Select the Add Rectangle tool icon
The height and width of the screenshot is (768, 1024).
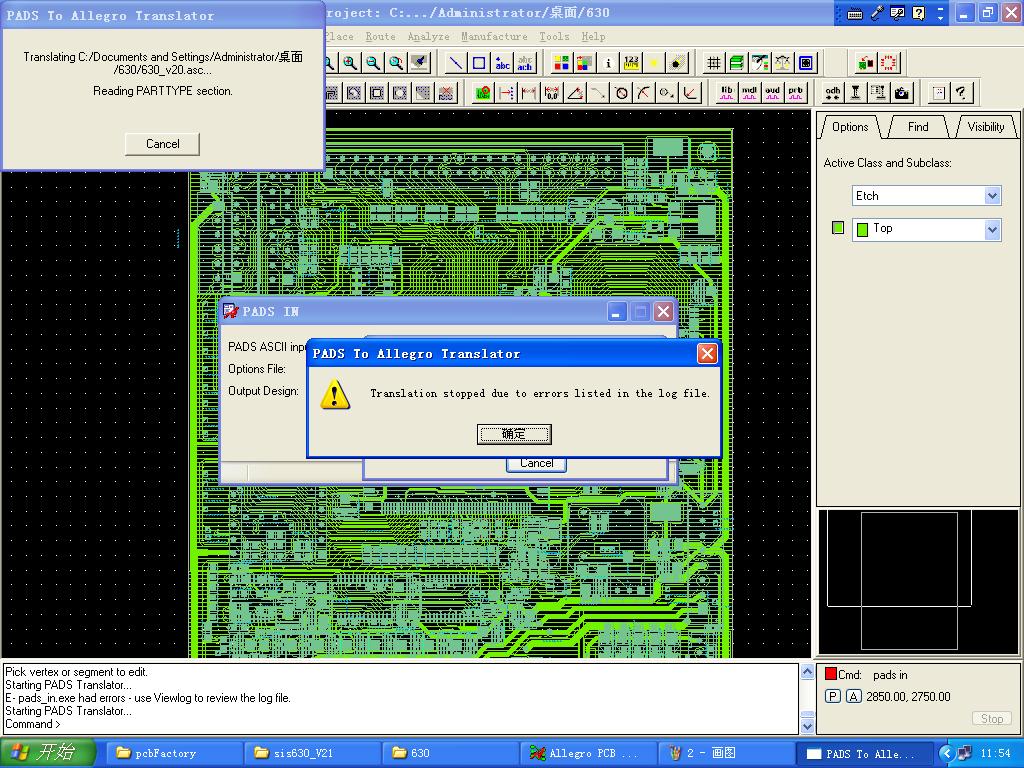tap(479, 63)
